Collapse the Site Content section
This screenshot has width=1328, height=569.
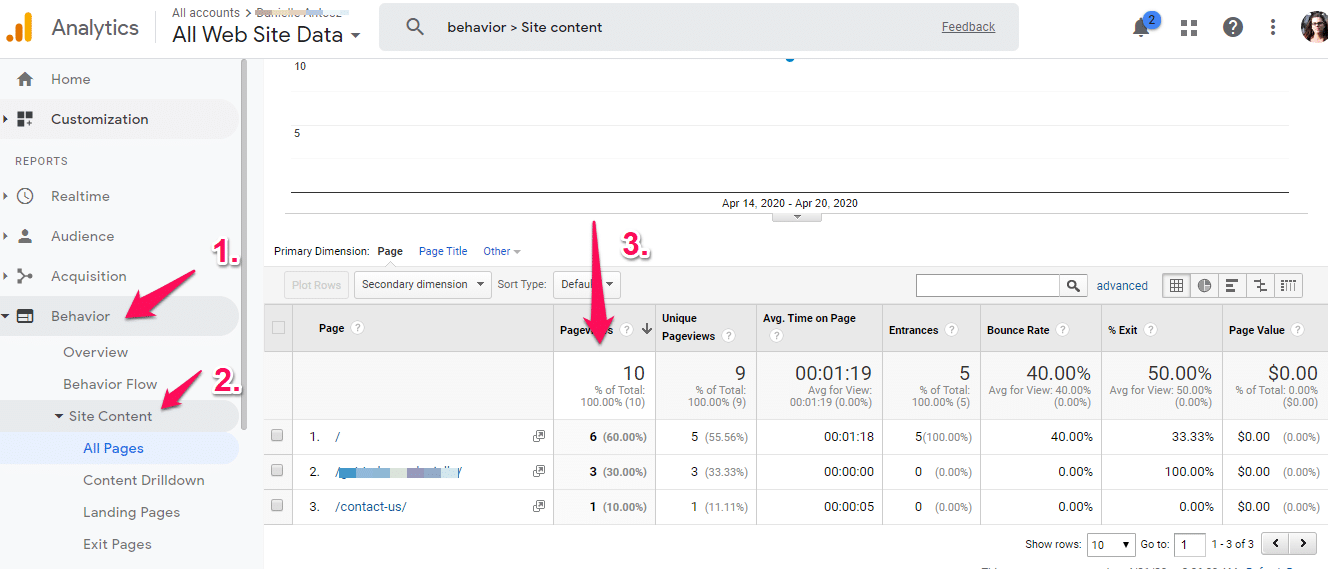(x=60, y=416)
